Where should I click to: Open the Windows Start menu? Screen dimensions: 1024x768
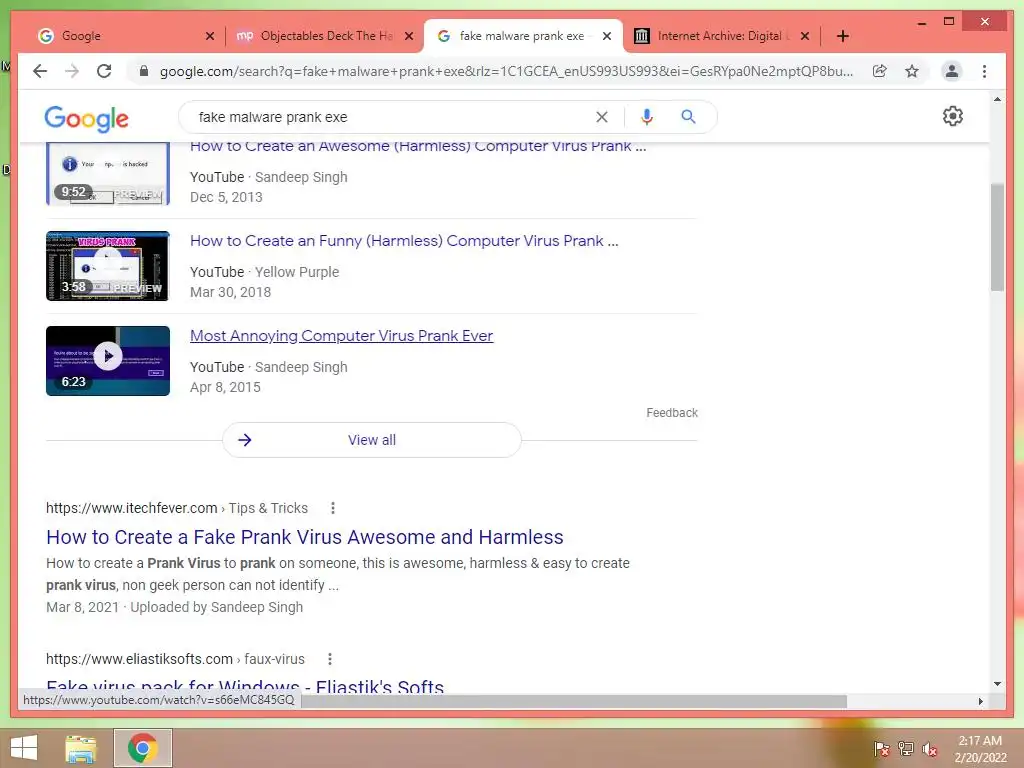point(24,748)
